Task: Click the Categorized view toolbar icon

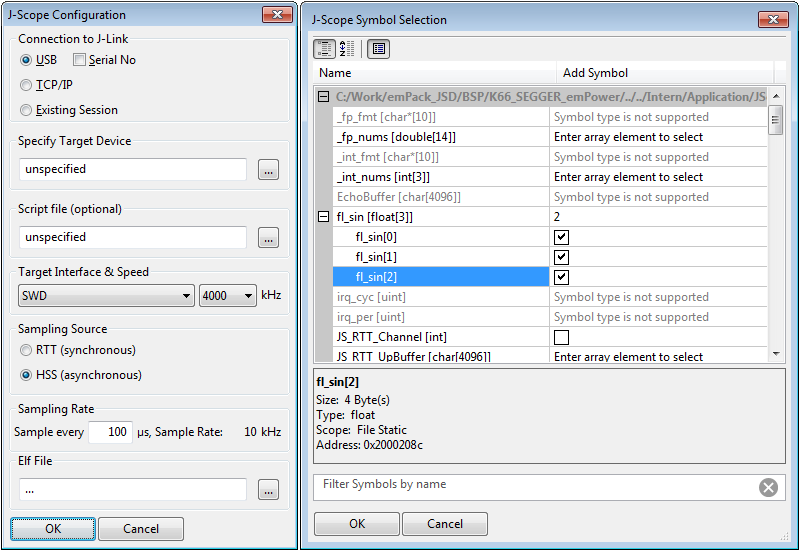Action: 325,48
